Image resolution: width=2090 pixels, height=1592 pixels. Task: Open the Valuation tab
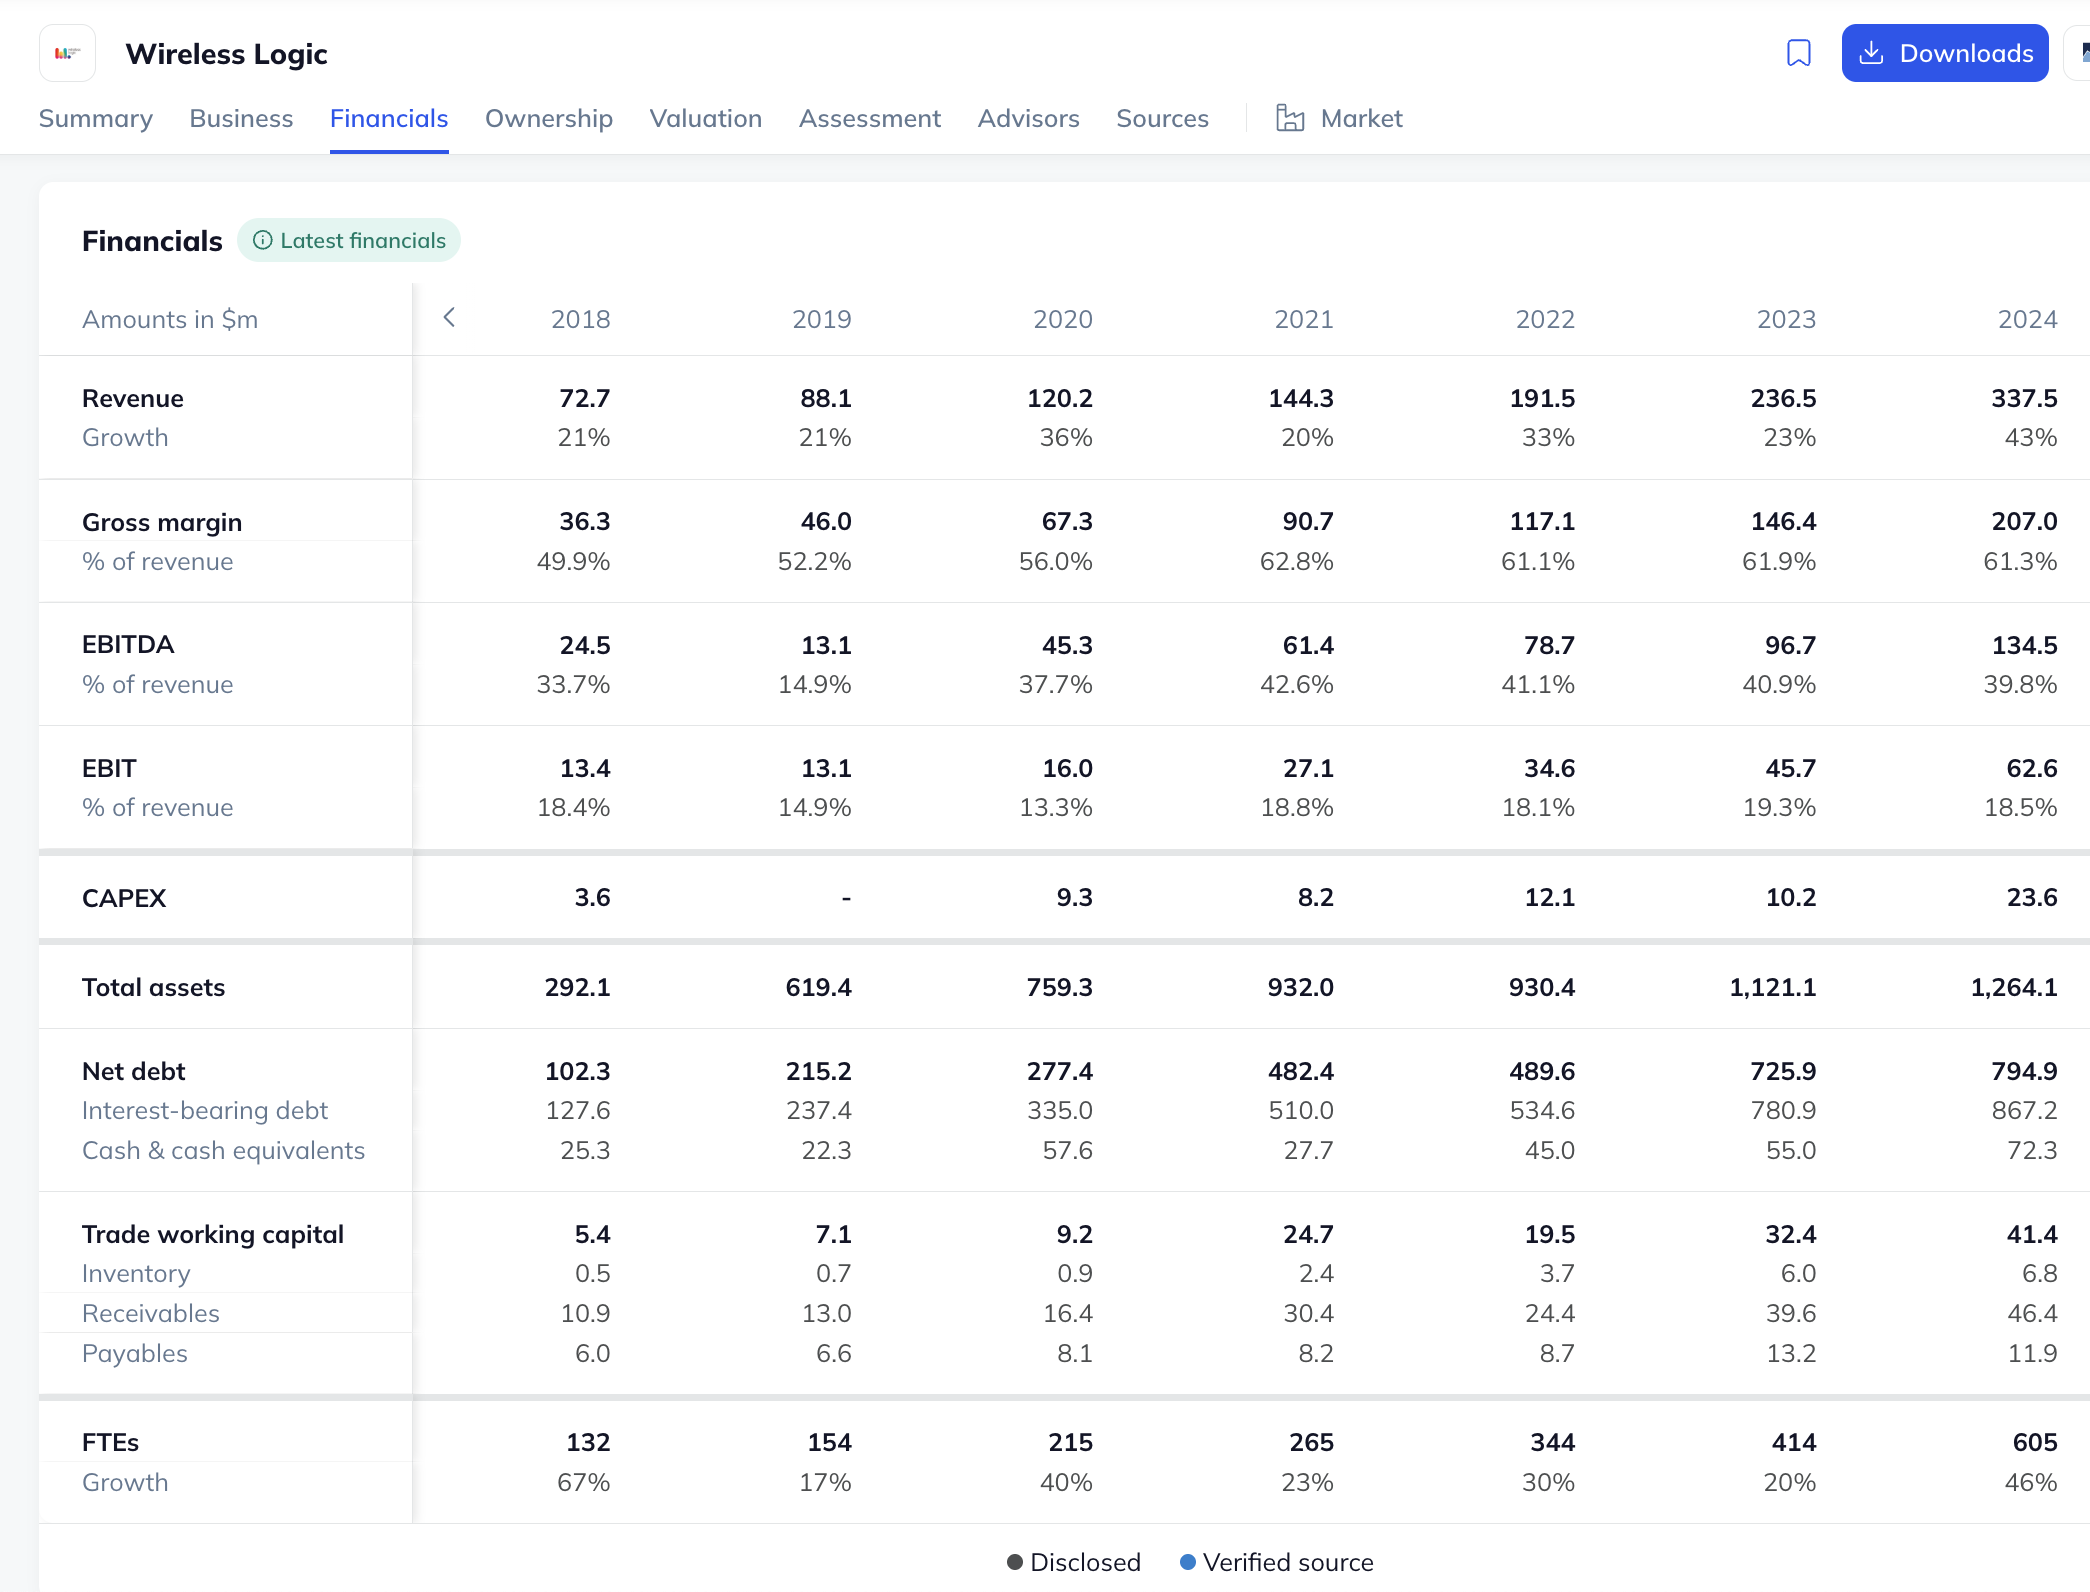tap(706, 119)
